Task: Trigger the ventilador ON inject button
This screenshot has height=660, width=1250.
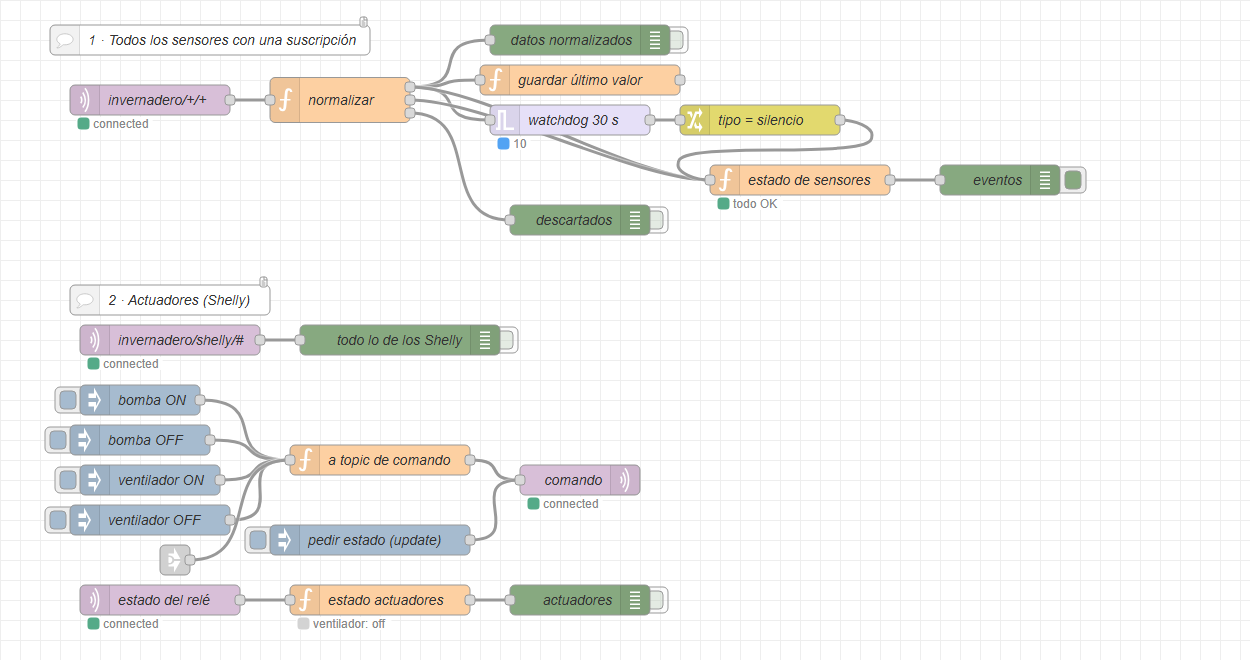Action: point(68,480)
